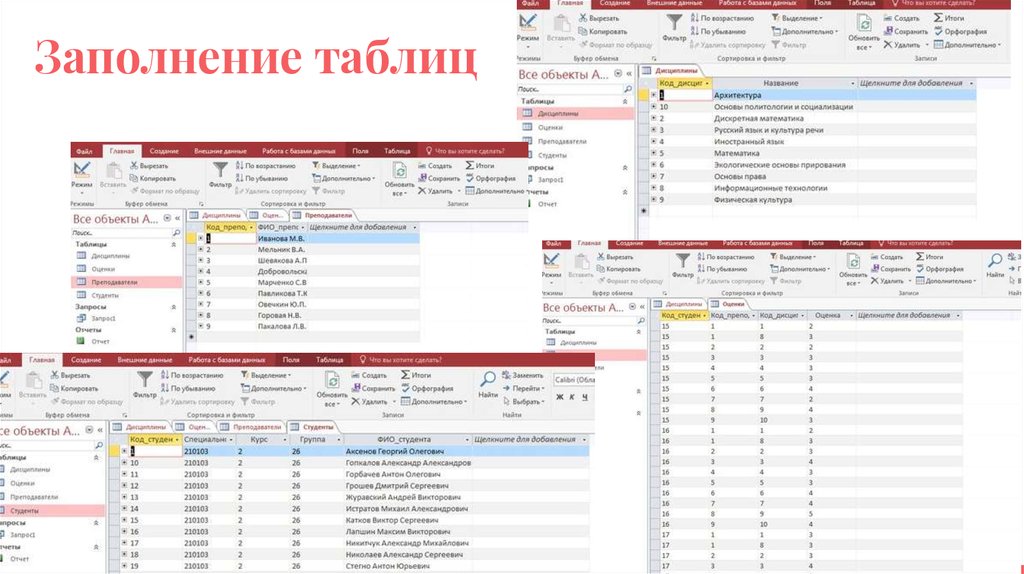Switch to the Студенты tab above the student list
Viewport: 1024px width, 574px height.
point(314,427)
